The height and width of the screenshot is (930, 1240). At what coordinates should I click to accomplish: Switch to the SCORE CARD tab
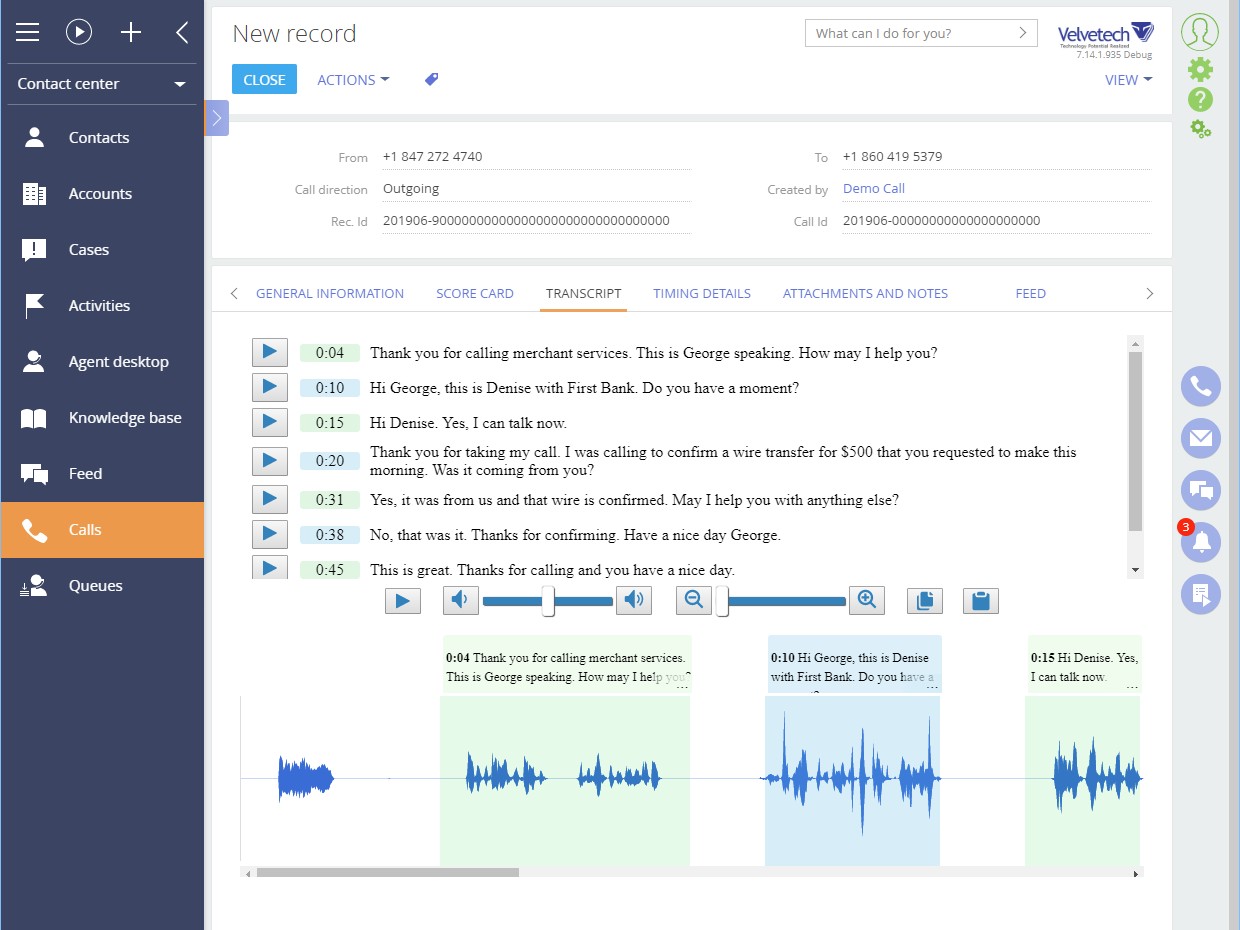point(474,293)
